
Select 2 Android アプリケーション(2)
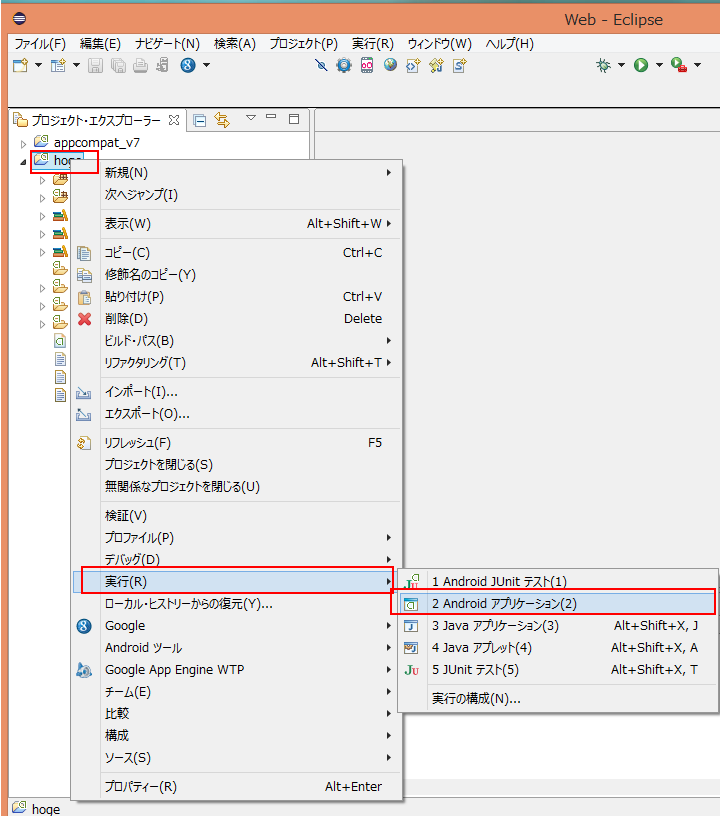pyautogui.click(x=558, y=604)
